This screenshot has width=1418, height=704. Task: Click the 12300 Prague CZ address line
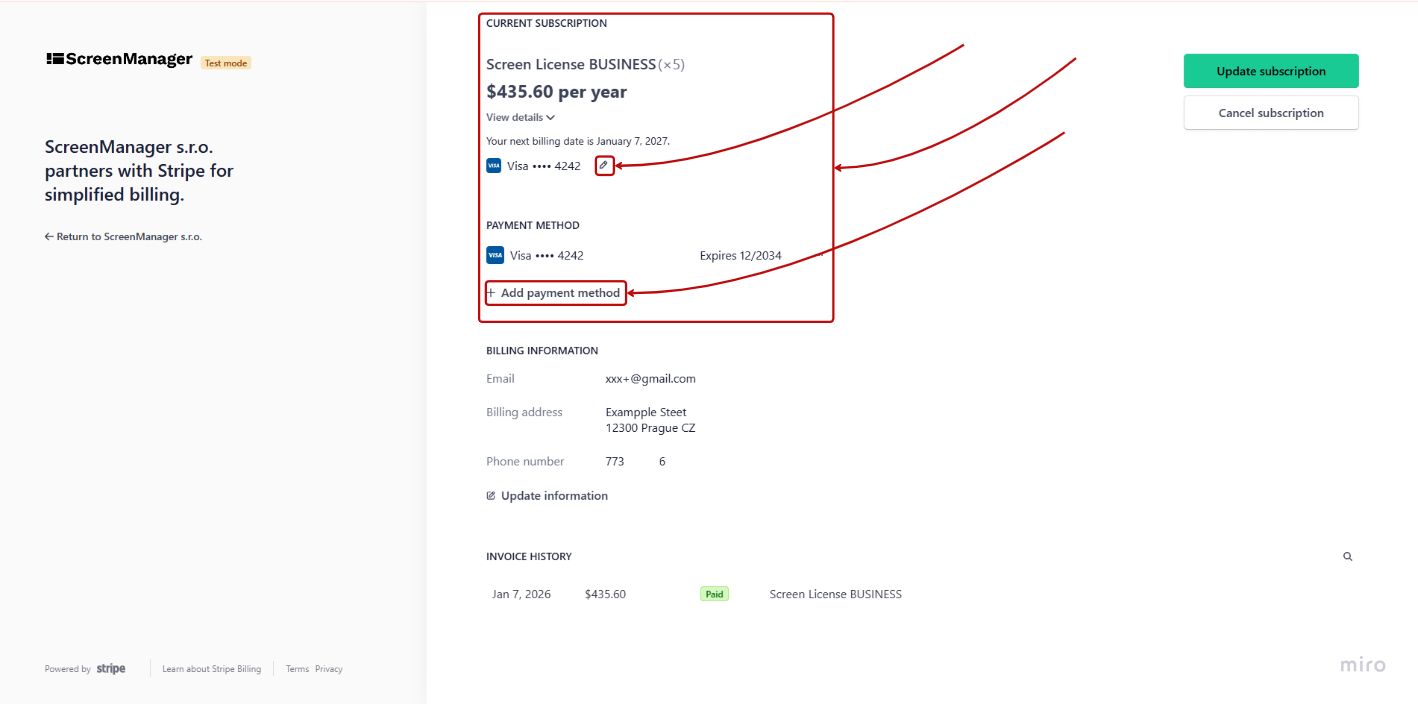tap(650, 428)
